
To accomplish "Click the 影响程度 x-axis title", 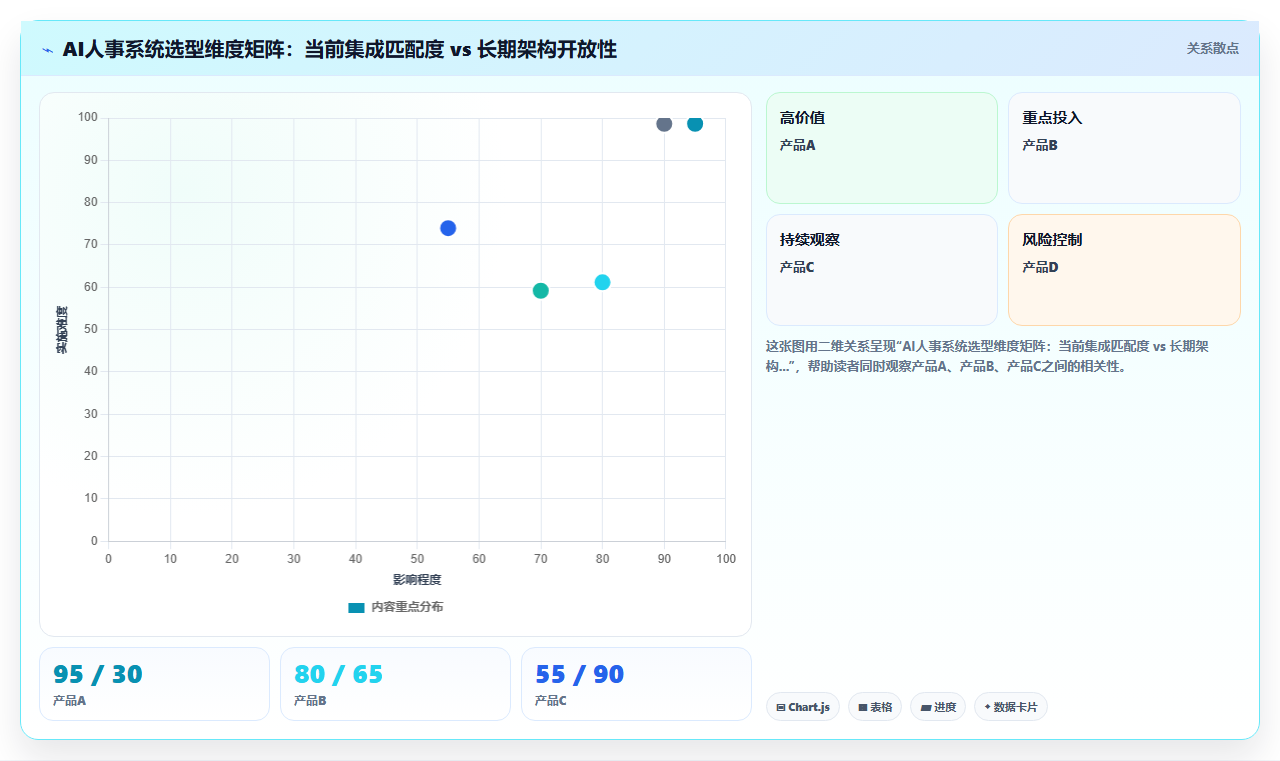I will click(x=417, y=579).
